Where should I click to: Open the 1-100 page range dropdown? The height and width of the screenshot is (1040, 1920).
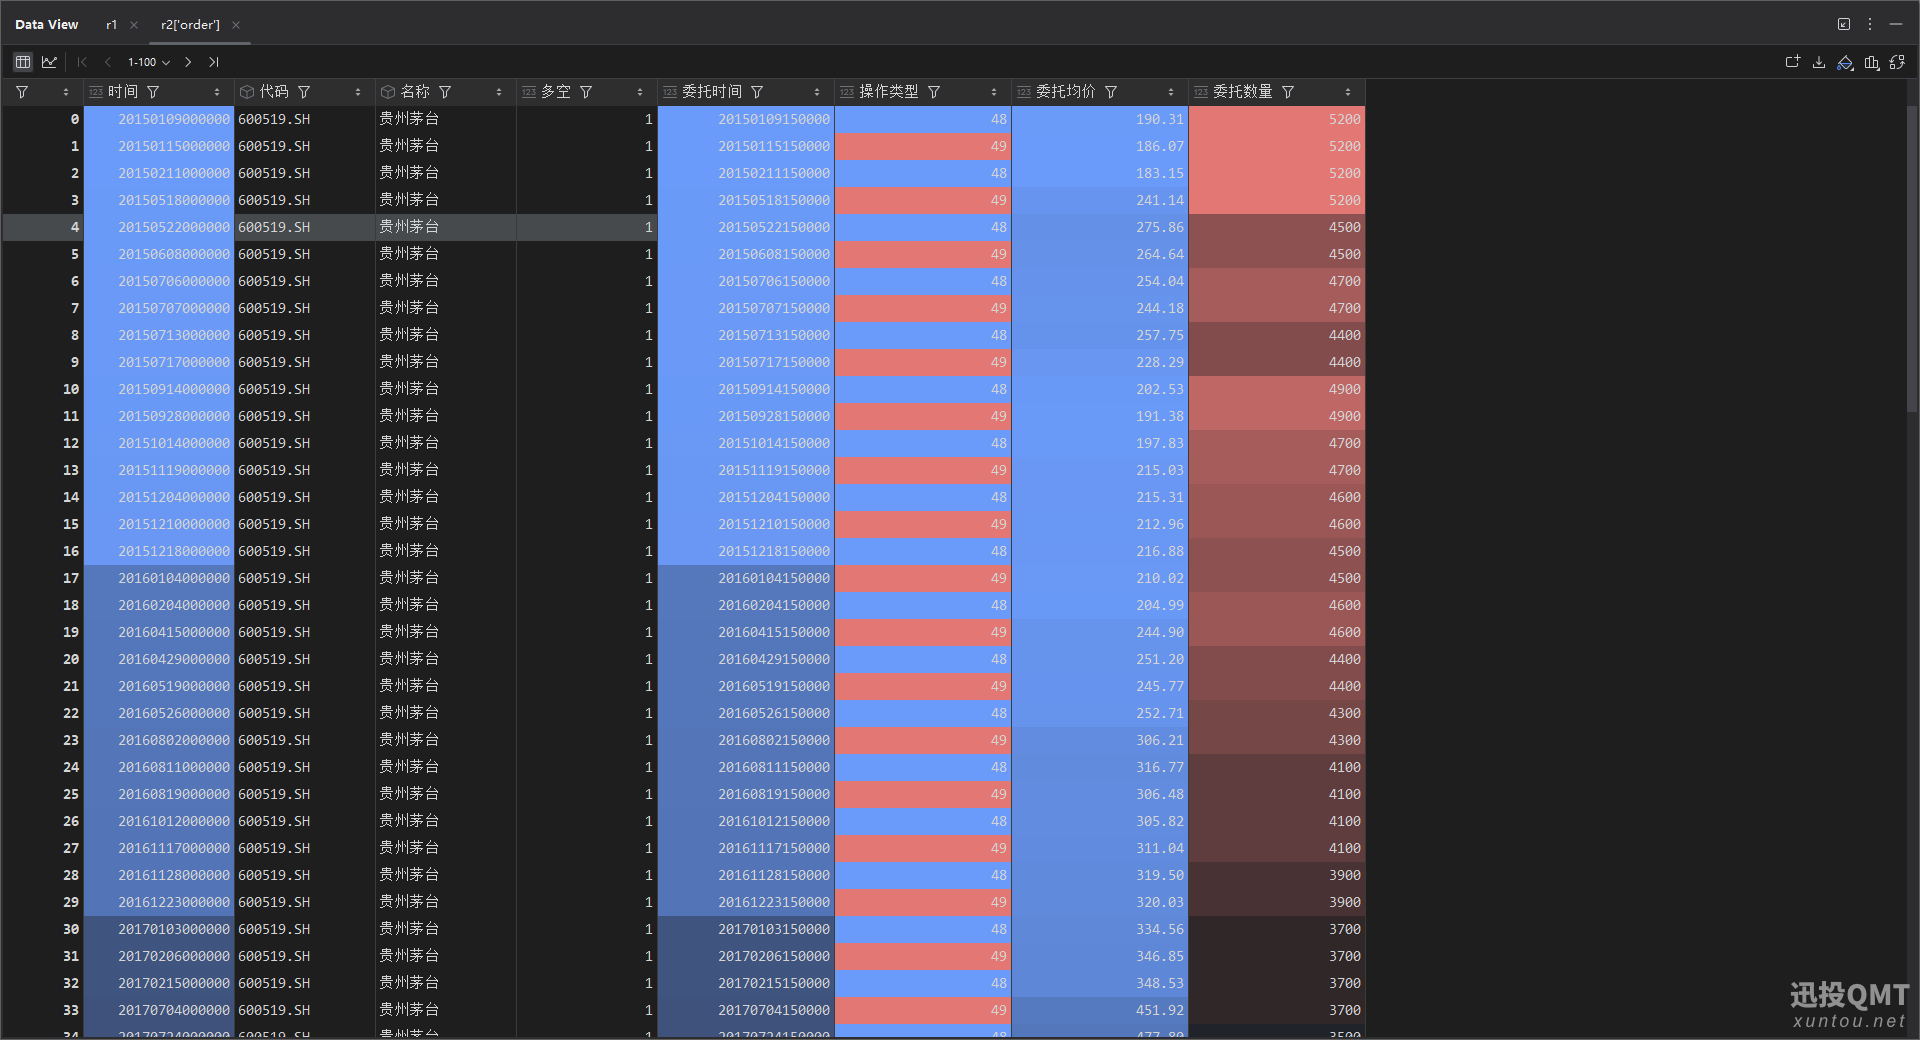click(148, 62)
